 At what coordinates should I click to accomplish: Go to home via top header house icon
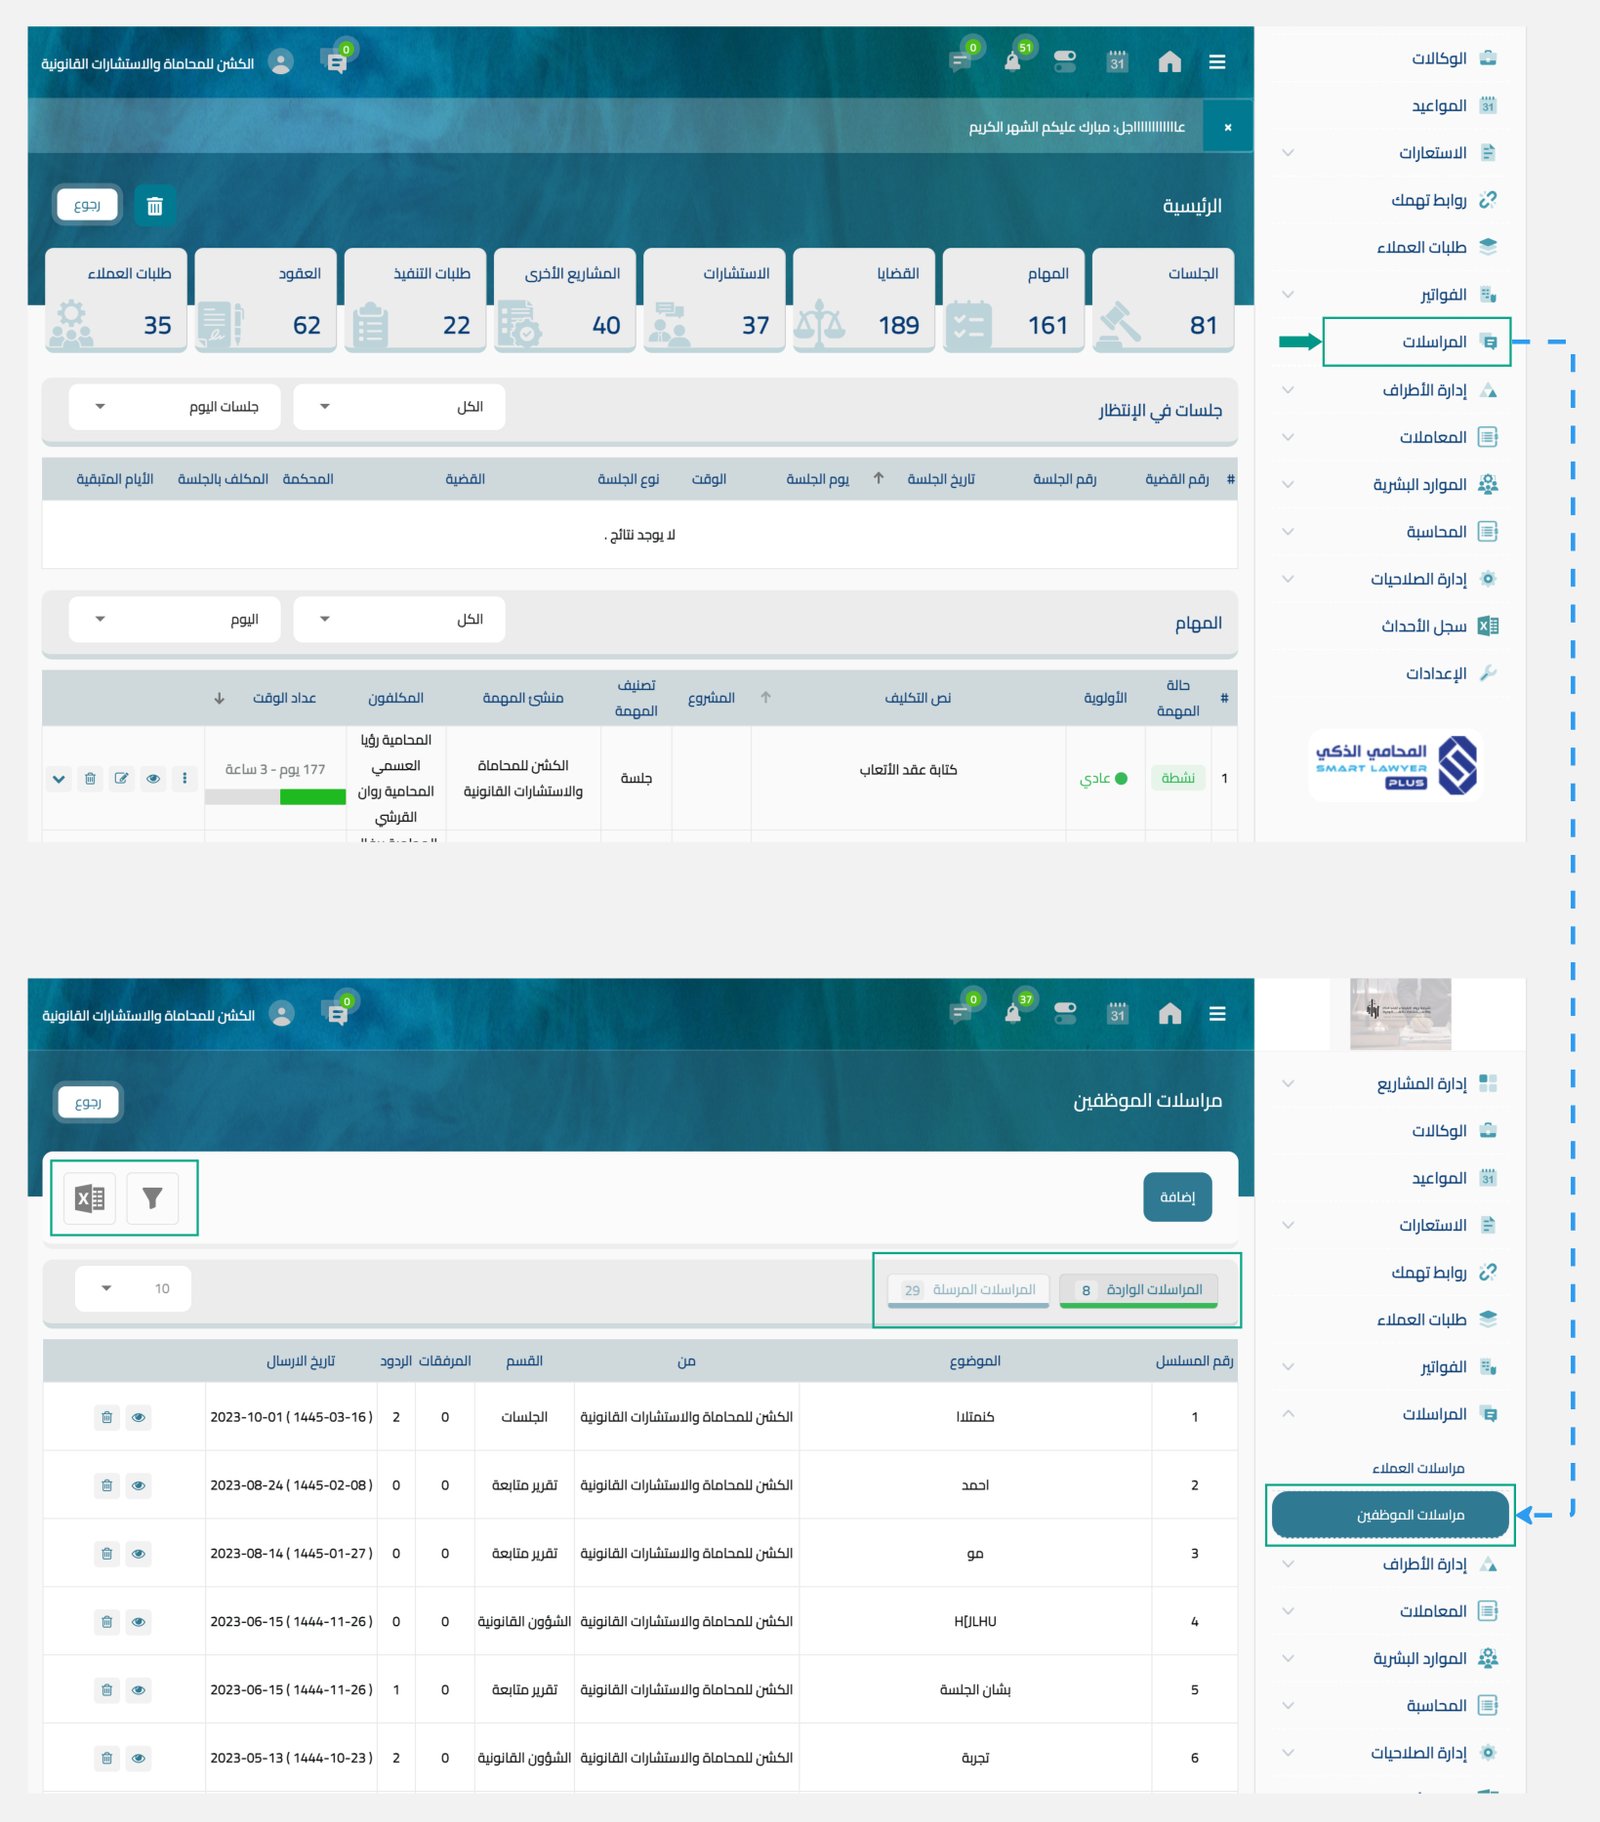pyautogui.click(x=1170, y=62)
